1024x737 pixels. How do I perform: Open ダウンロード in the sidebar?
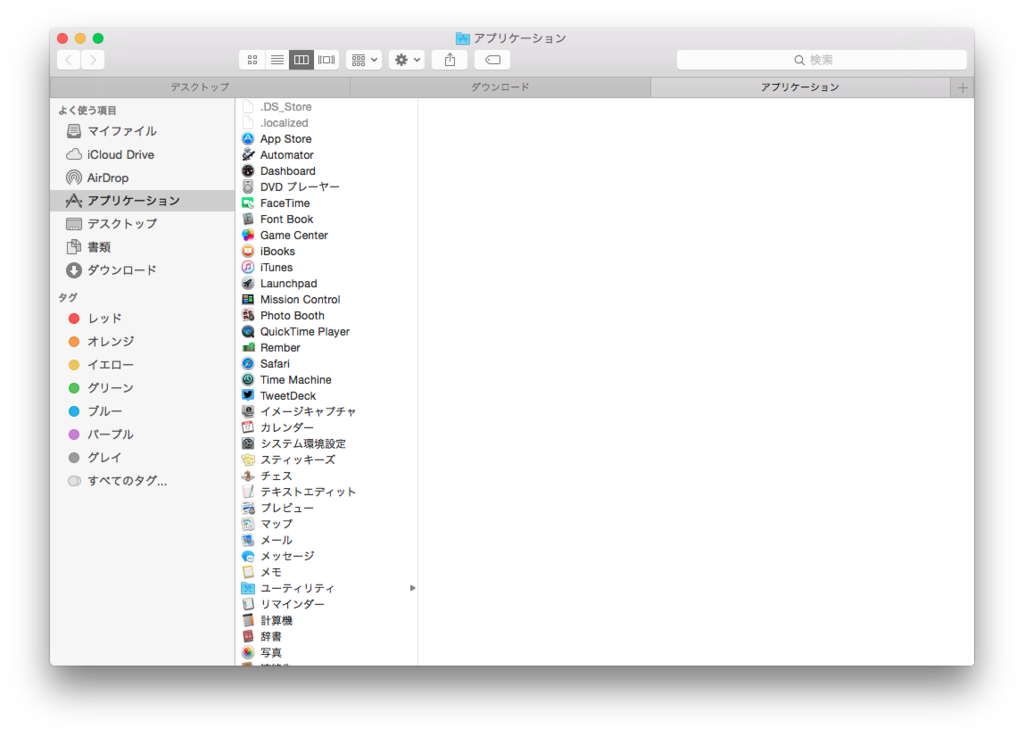click(142, 270)
